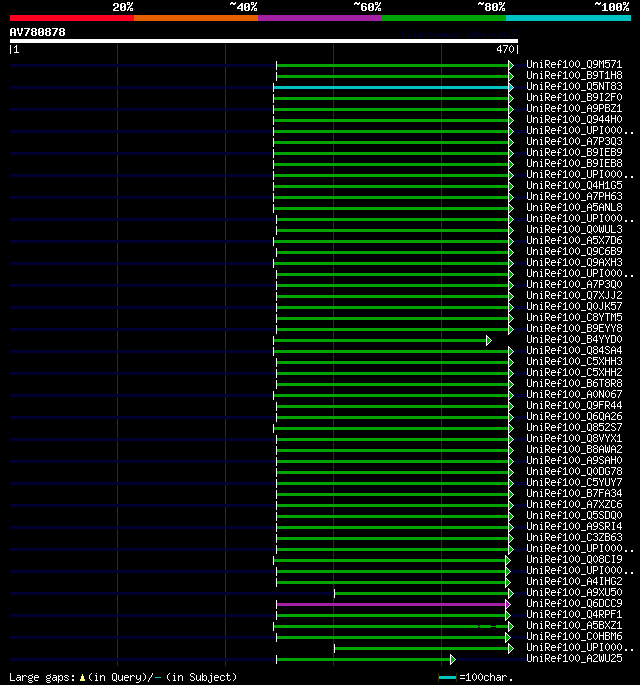Open hit UniRef100_A9SAH0
Screen dimensions: 640x685
[574, 460]
